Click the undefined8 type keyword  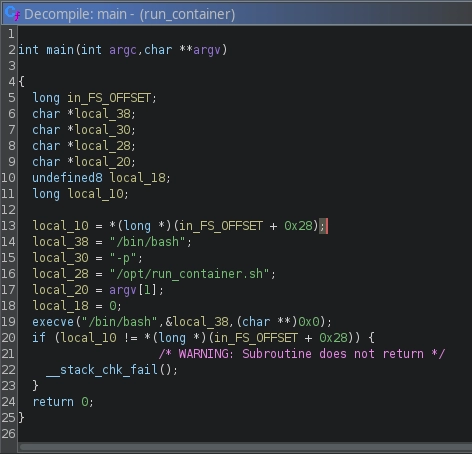click(67, 178)
